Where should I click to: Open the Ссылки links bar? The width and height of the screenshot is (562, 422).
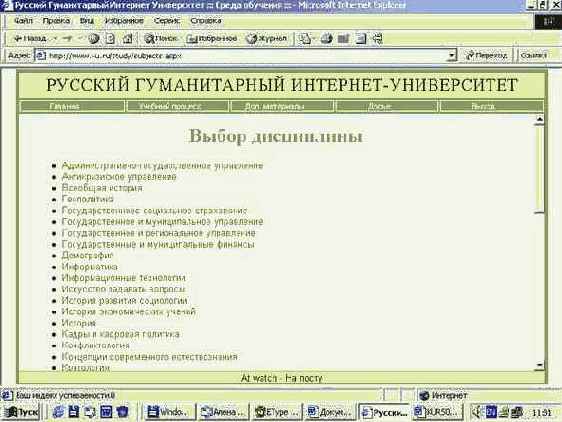[x=533, y=56]
